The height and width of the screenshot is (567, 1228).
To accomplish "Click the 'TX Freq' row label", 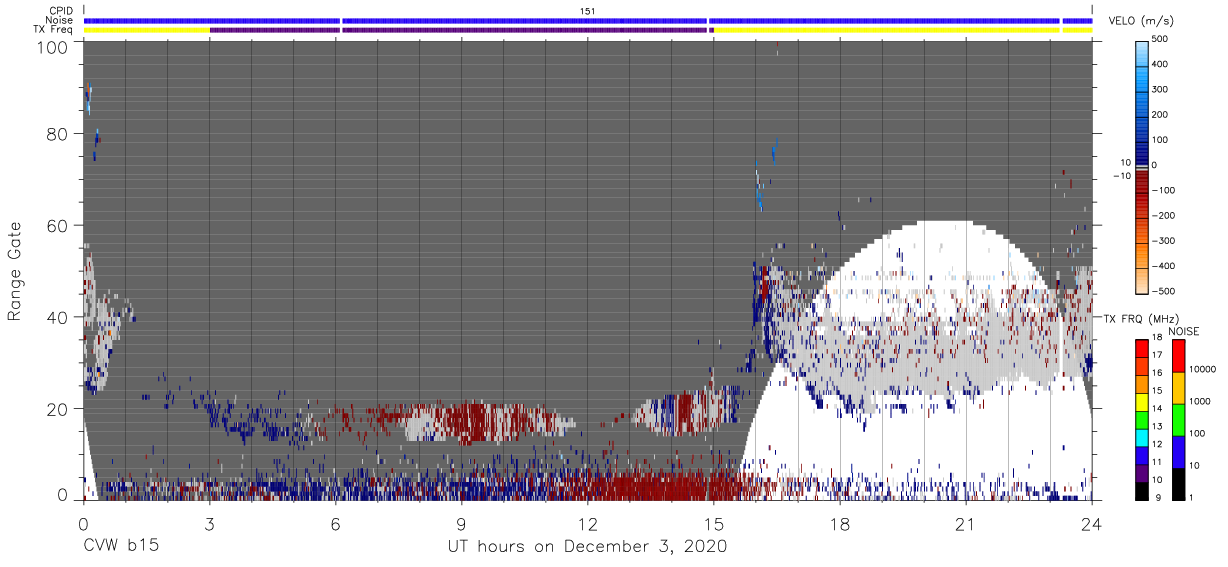I will pos(53,29).
